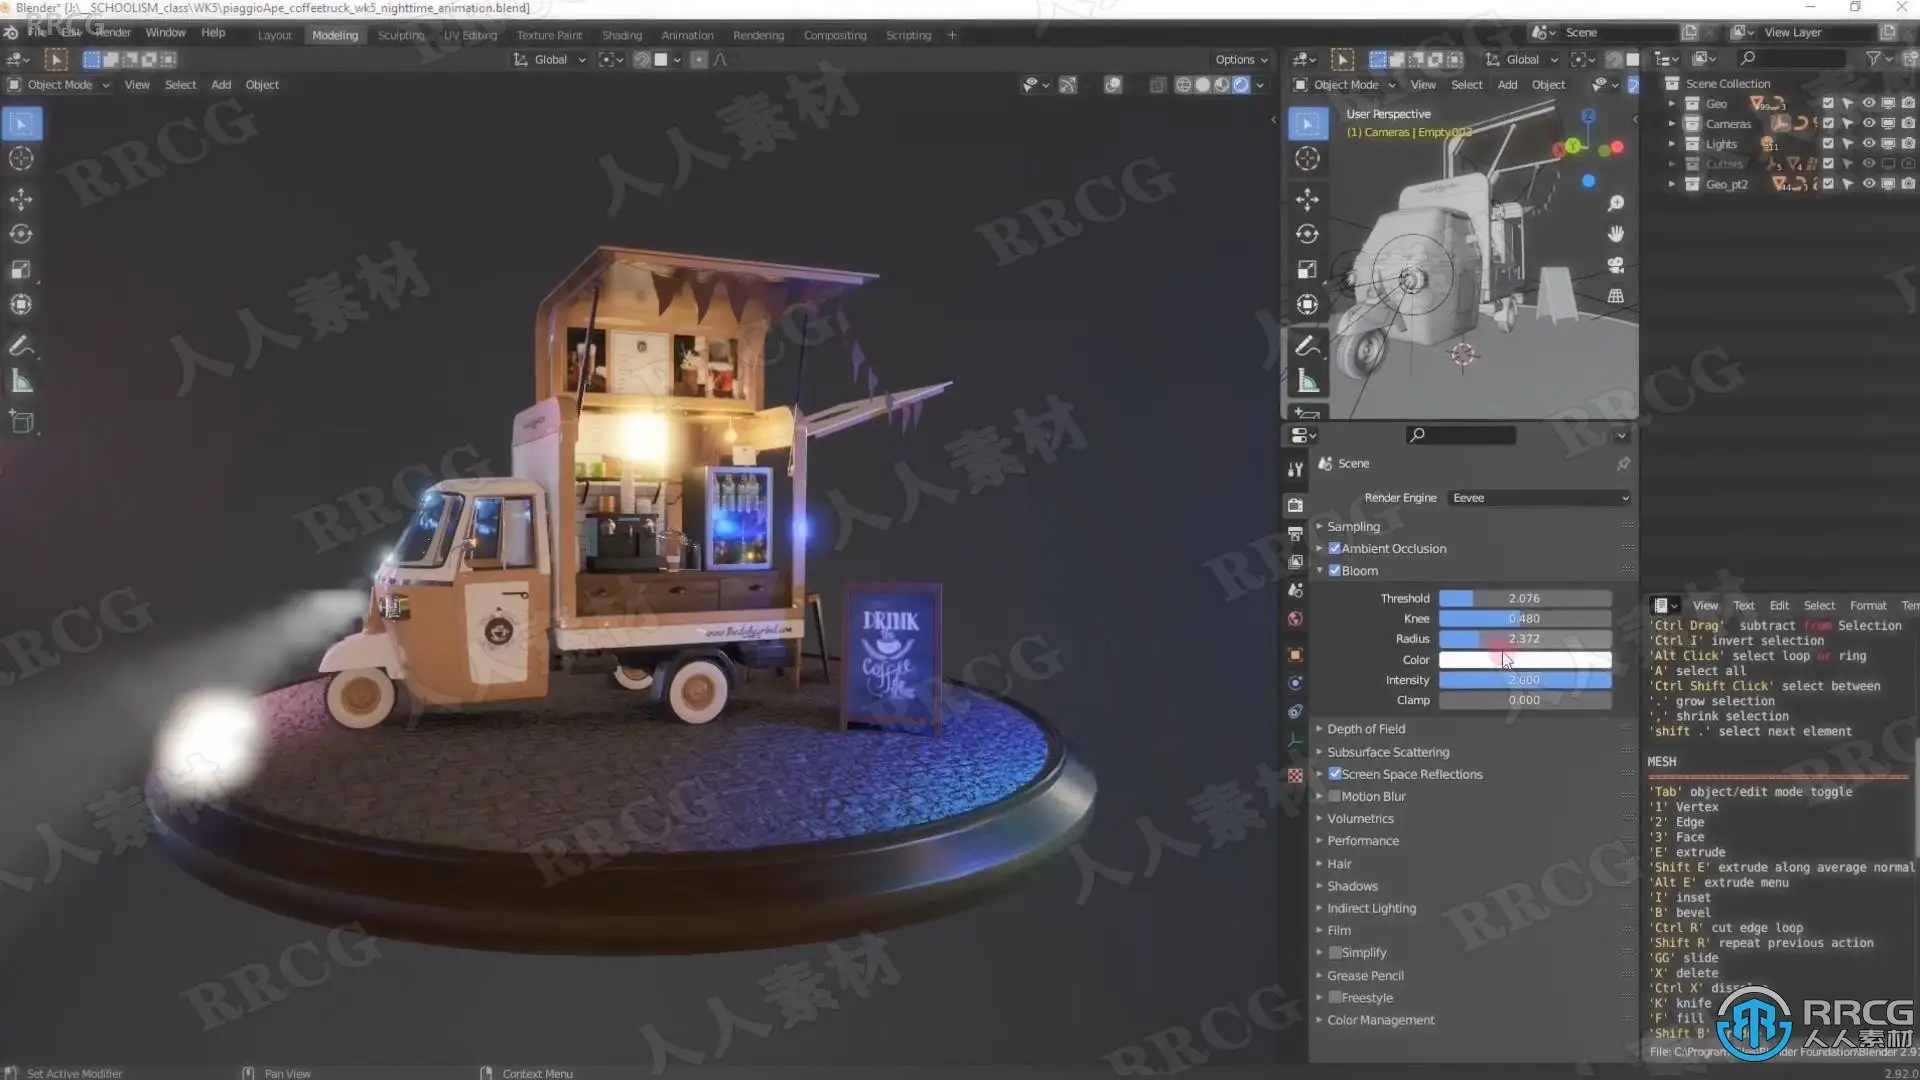1920x1080 pixels.
Task: Open the Add menu in main viewport
Action: [220, 85]
